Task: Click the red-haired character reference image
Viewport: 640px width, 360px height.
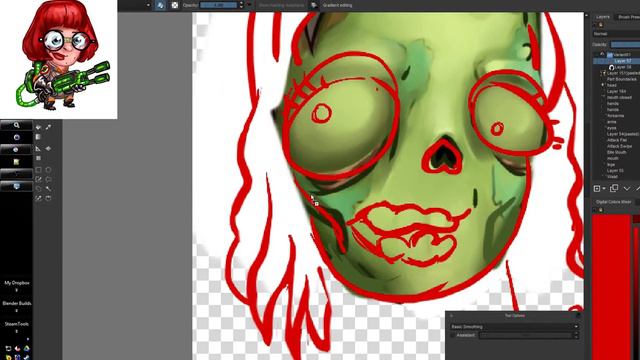Action: (x=59, y=59)
